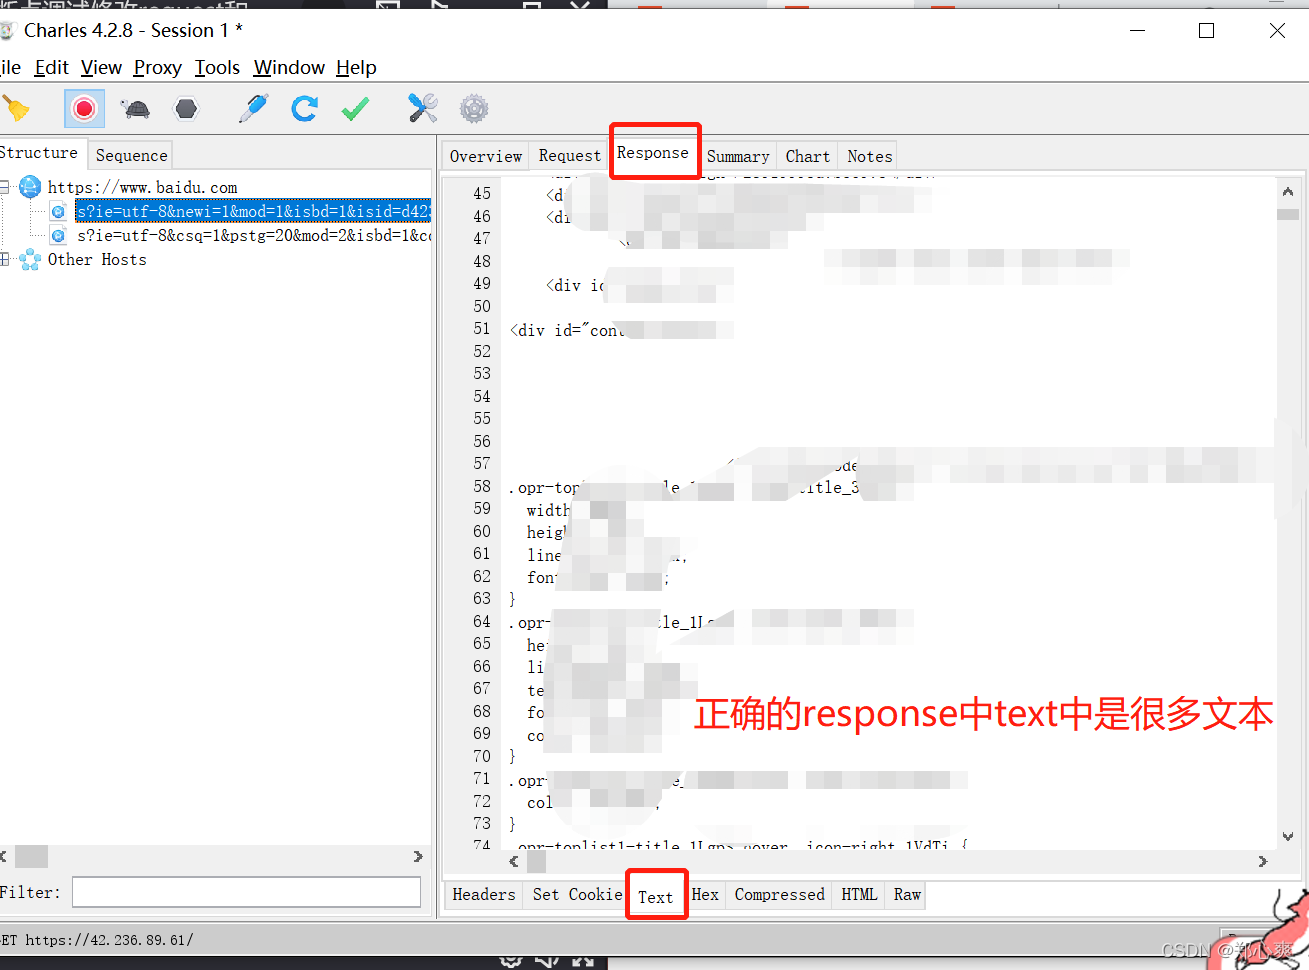Open the Window menu
Image resolution: width=1309 pixels, height=970 pixels.
click(x=289, y=67)
